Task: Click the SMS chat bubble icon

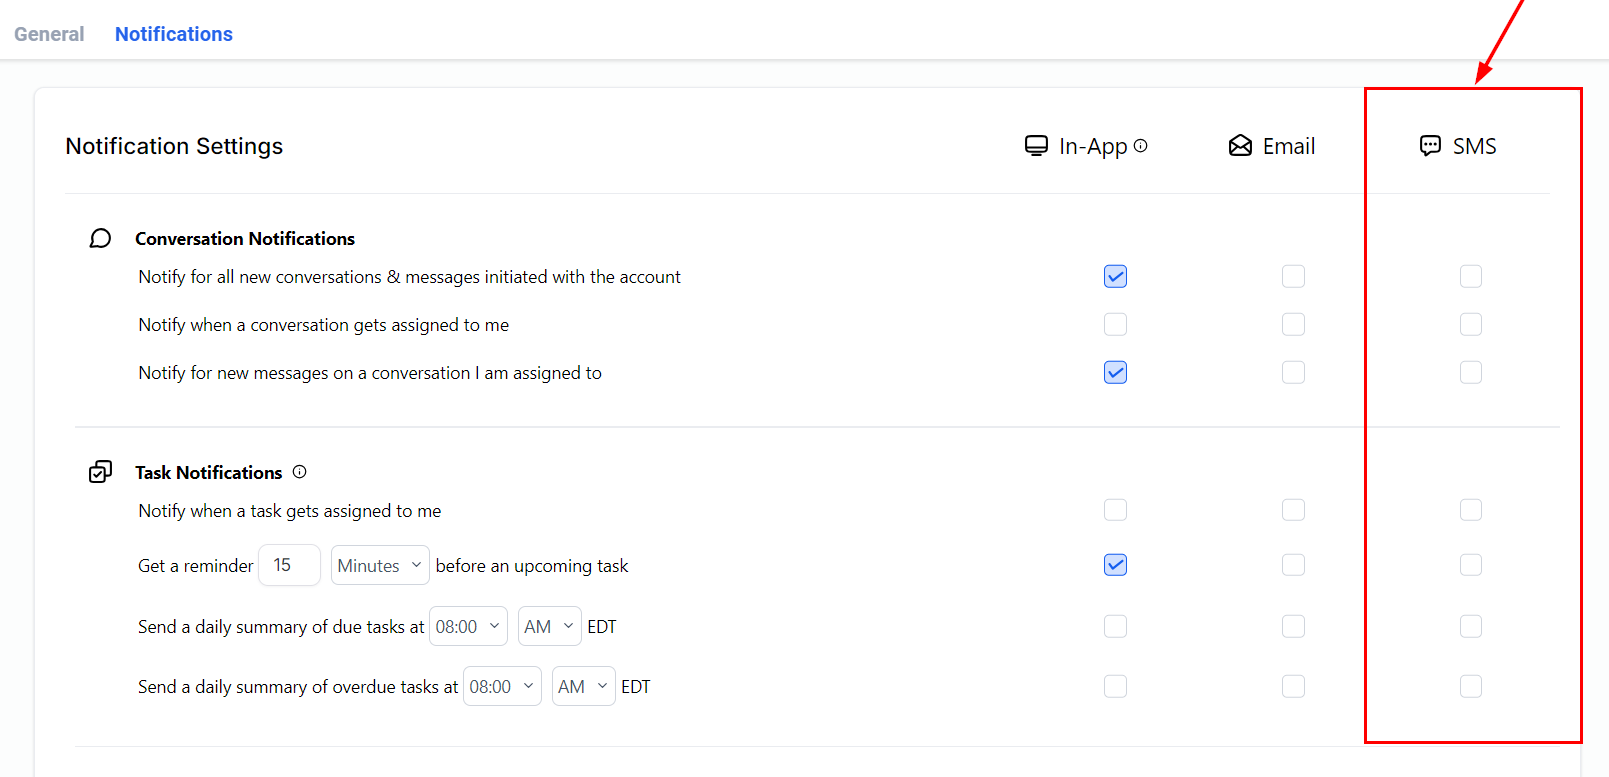Action: click(1430, 146)
